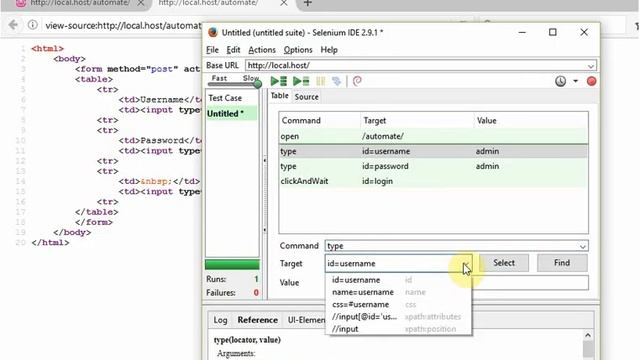Click the Find button

point(562,263)
